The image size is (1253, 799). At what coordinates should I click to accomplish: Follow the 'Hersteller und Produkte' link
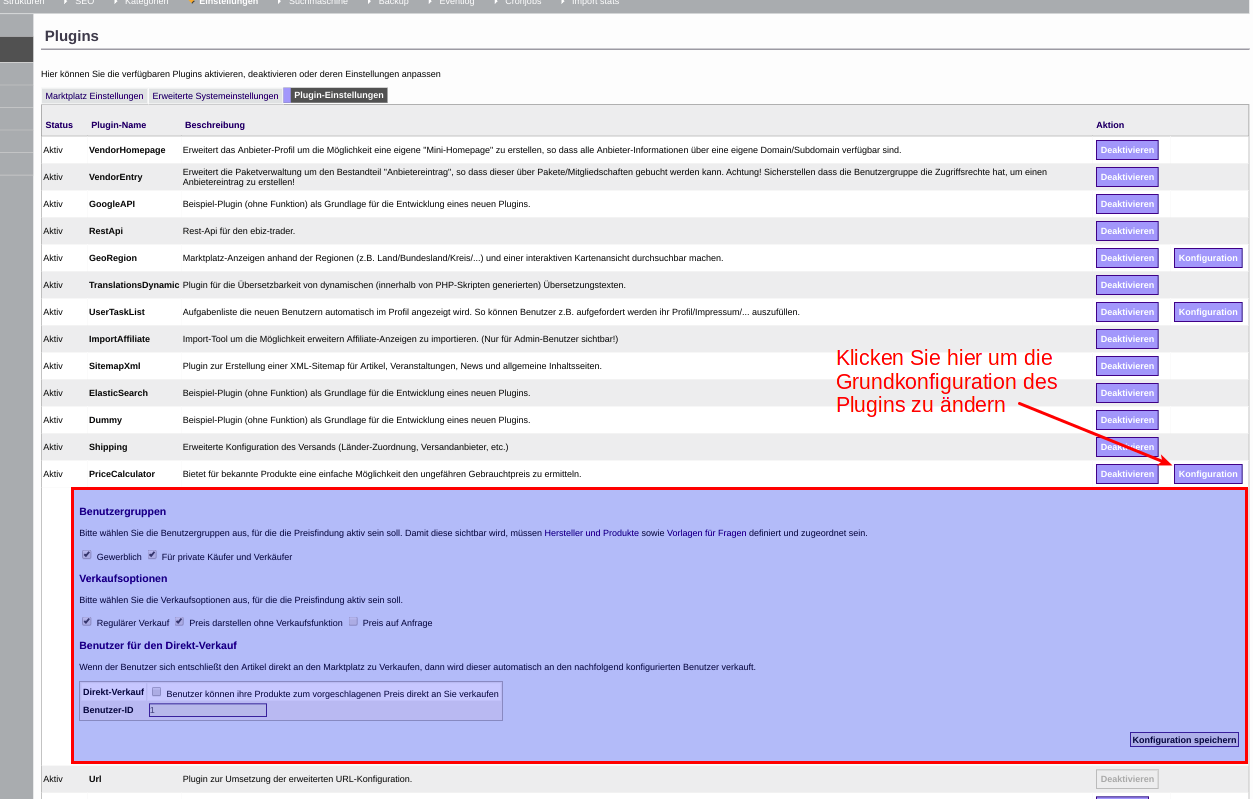593,533
